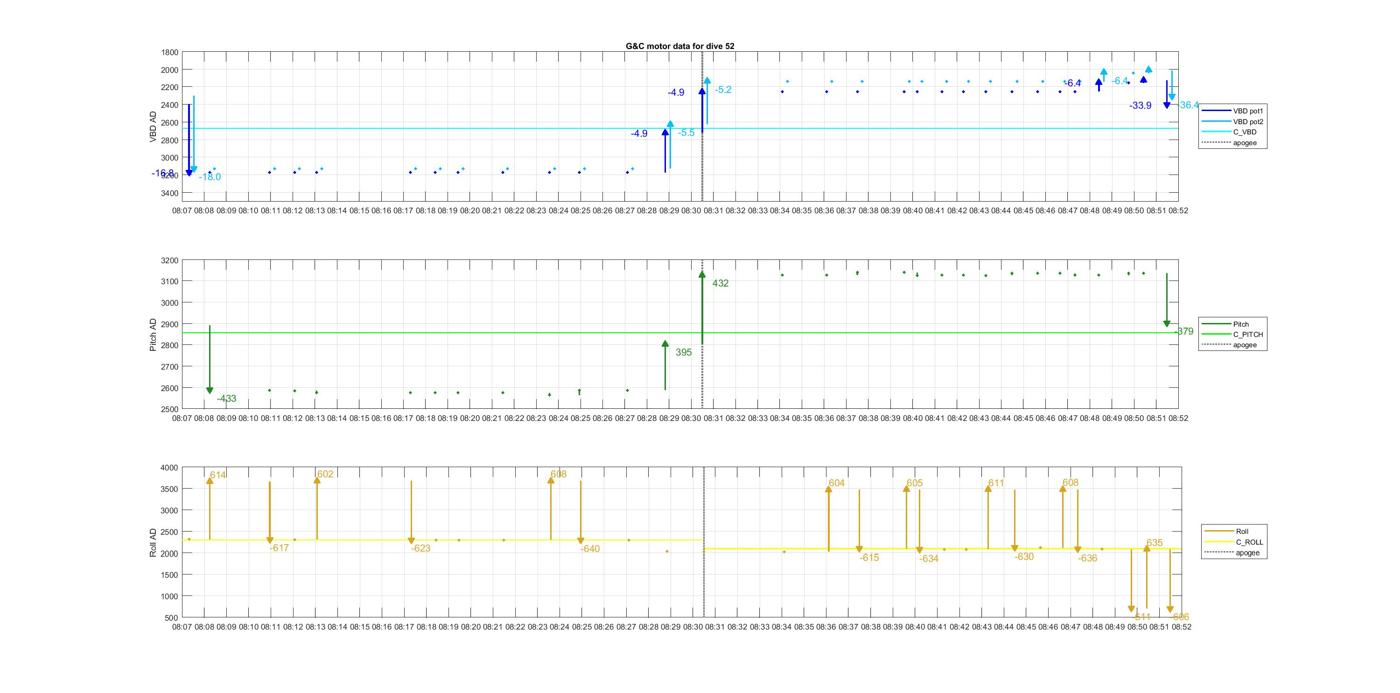The width and height of the screenshot is (1400, 693).
Task: Click the '-379' pitch data label
Action: coord(1183,331)
